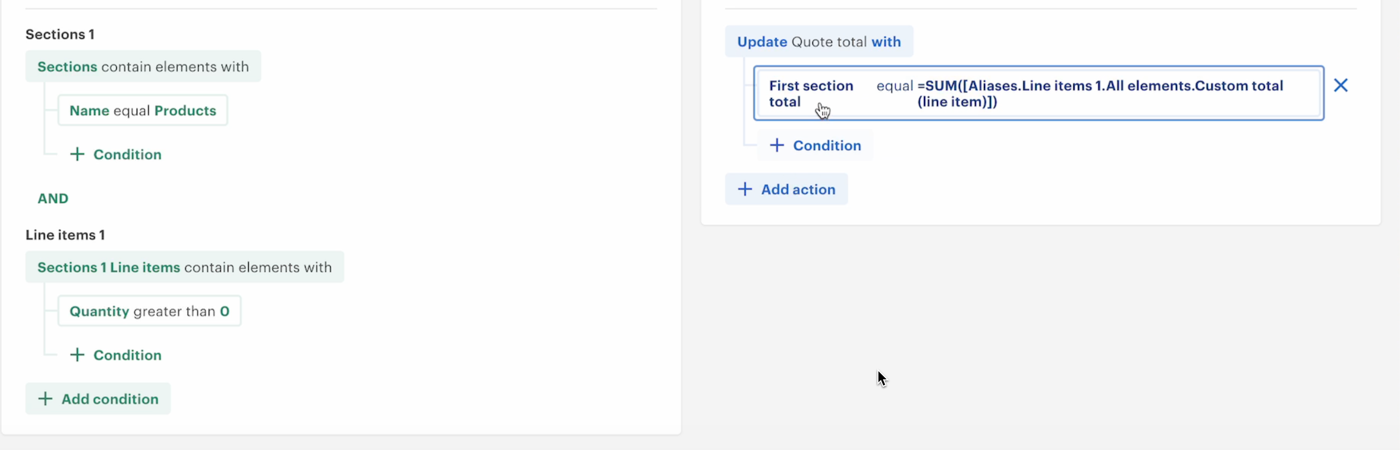Click the greater than operator in Quantity condition

pyautogui.click(x=174, y=311)
